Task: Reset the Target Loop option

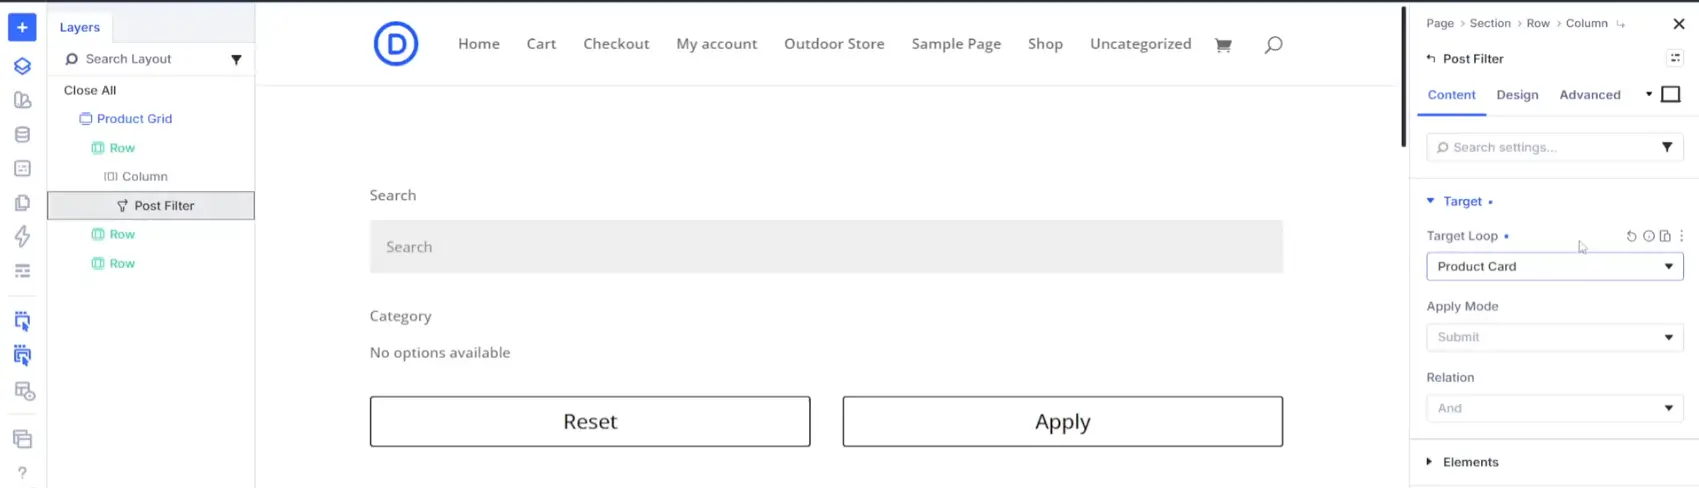Action: [1632, 236]
